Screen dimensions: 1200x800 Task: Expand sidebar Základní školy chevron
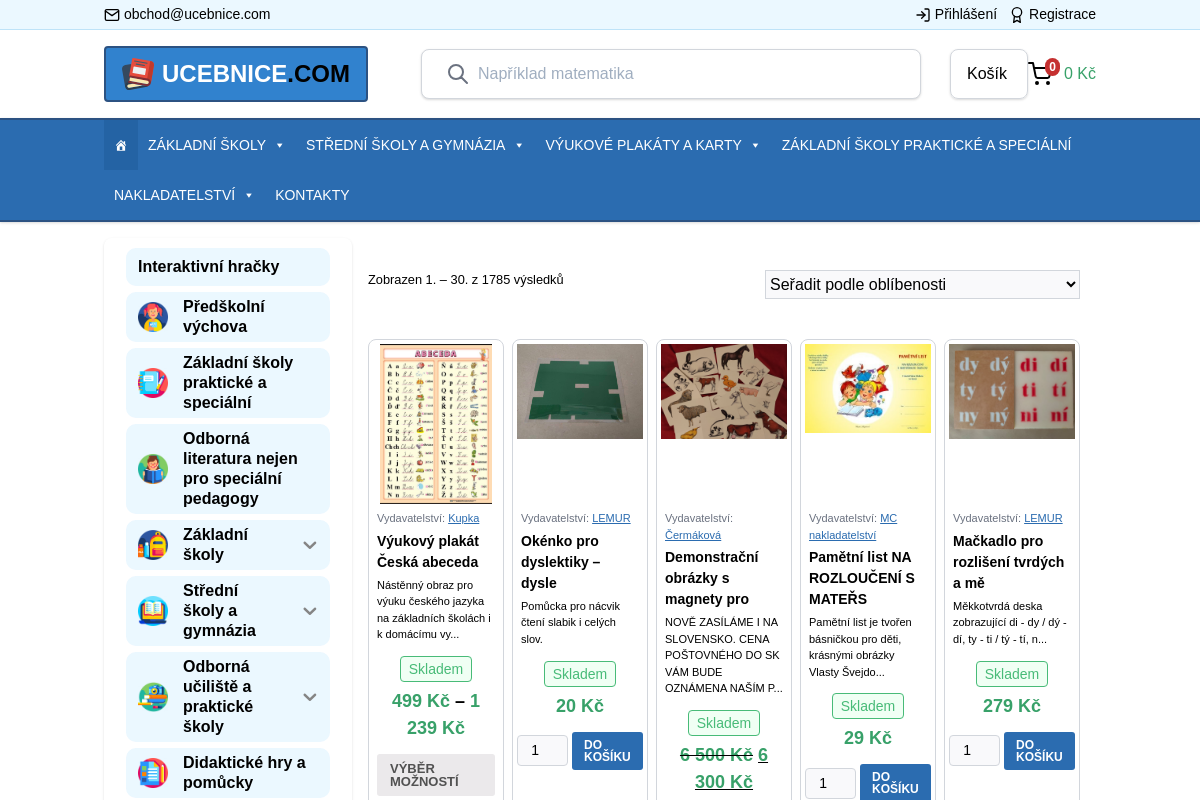tap(310, 545)
